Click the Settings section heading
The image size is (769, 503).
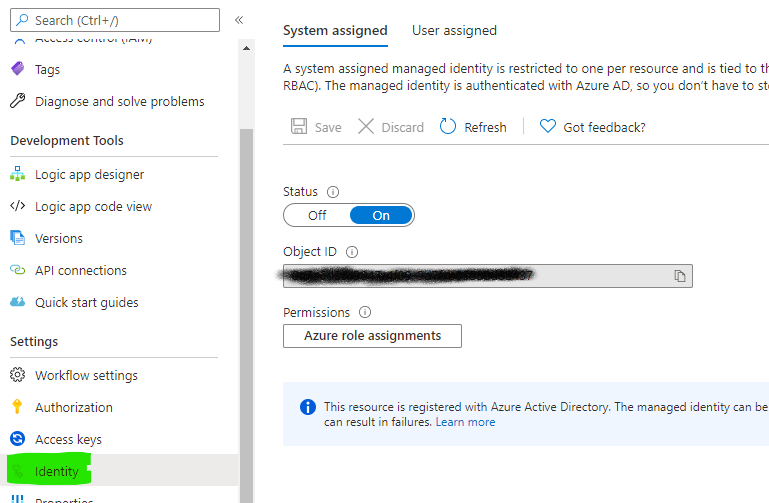[x=34, y=342]
